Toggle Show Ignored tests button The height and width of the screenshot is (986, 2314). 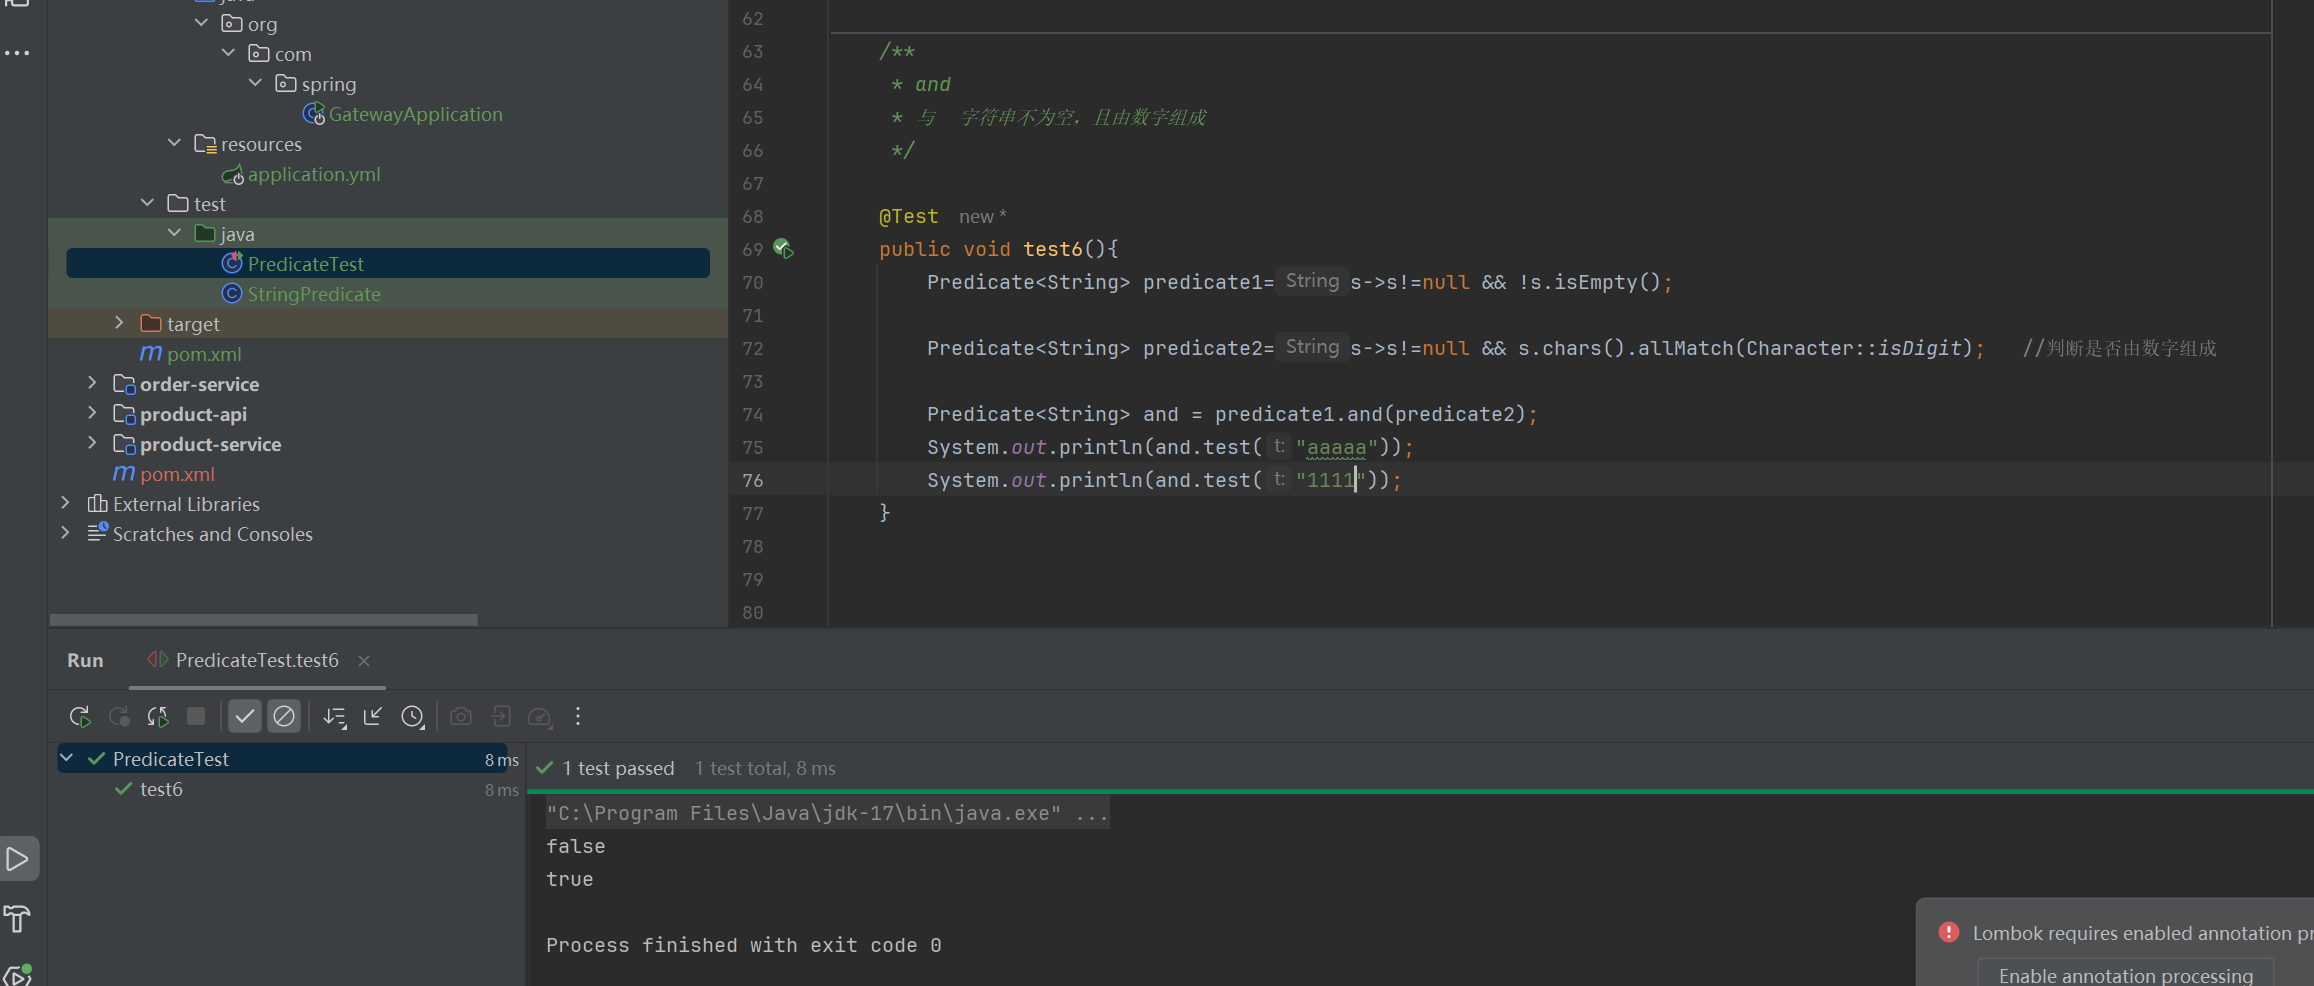[x=284, y=716]
